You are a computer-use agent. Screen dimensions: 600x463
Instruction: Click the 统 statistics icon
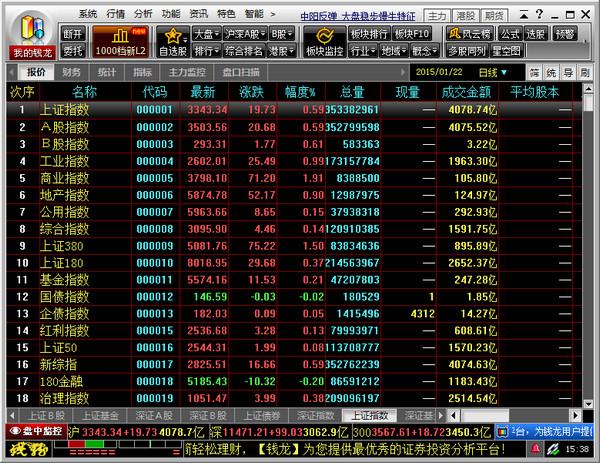[551, 73]
